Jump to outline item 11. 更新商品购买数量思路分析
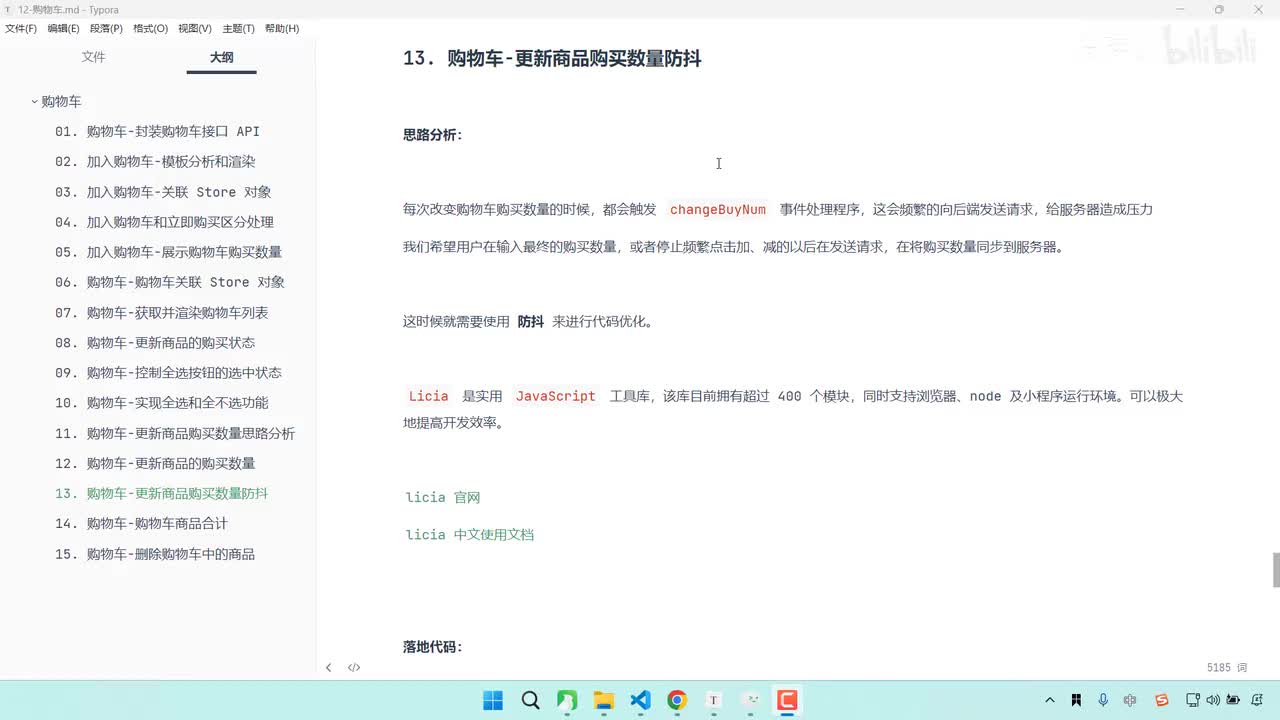Screen dimensions: 1280x720 click(x=175, y=434)
